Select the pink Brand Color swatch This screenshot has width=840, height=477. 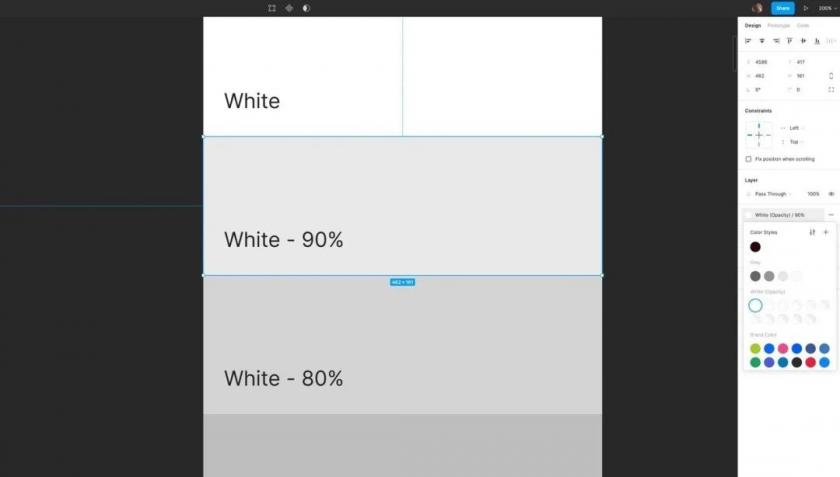point(783,348)
